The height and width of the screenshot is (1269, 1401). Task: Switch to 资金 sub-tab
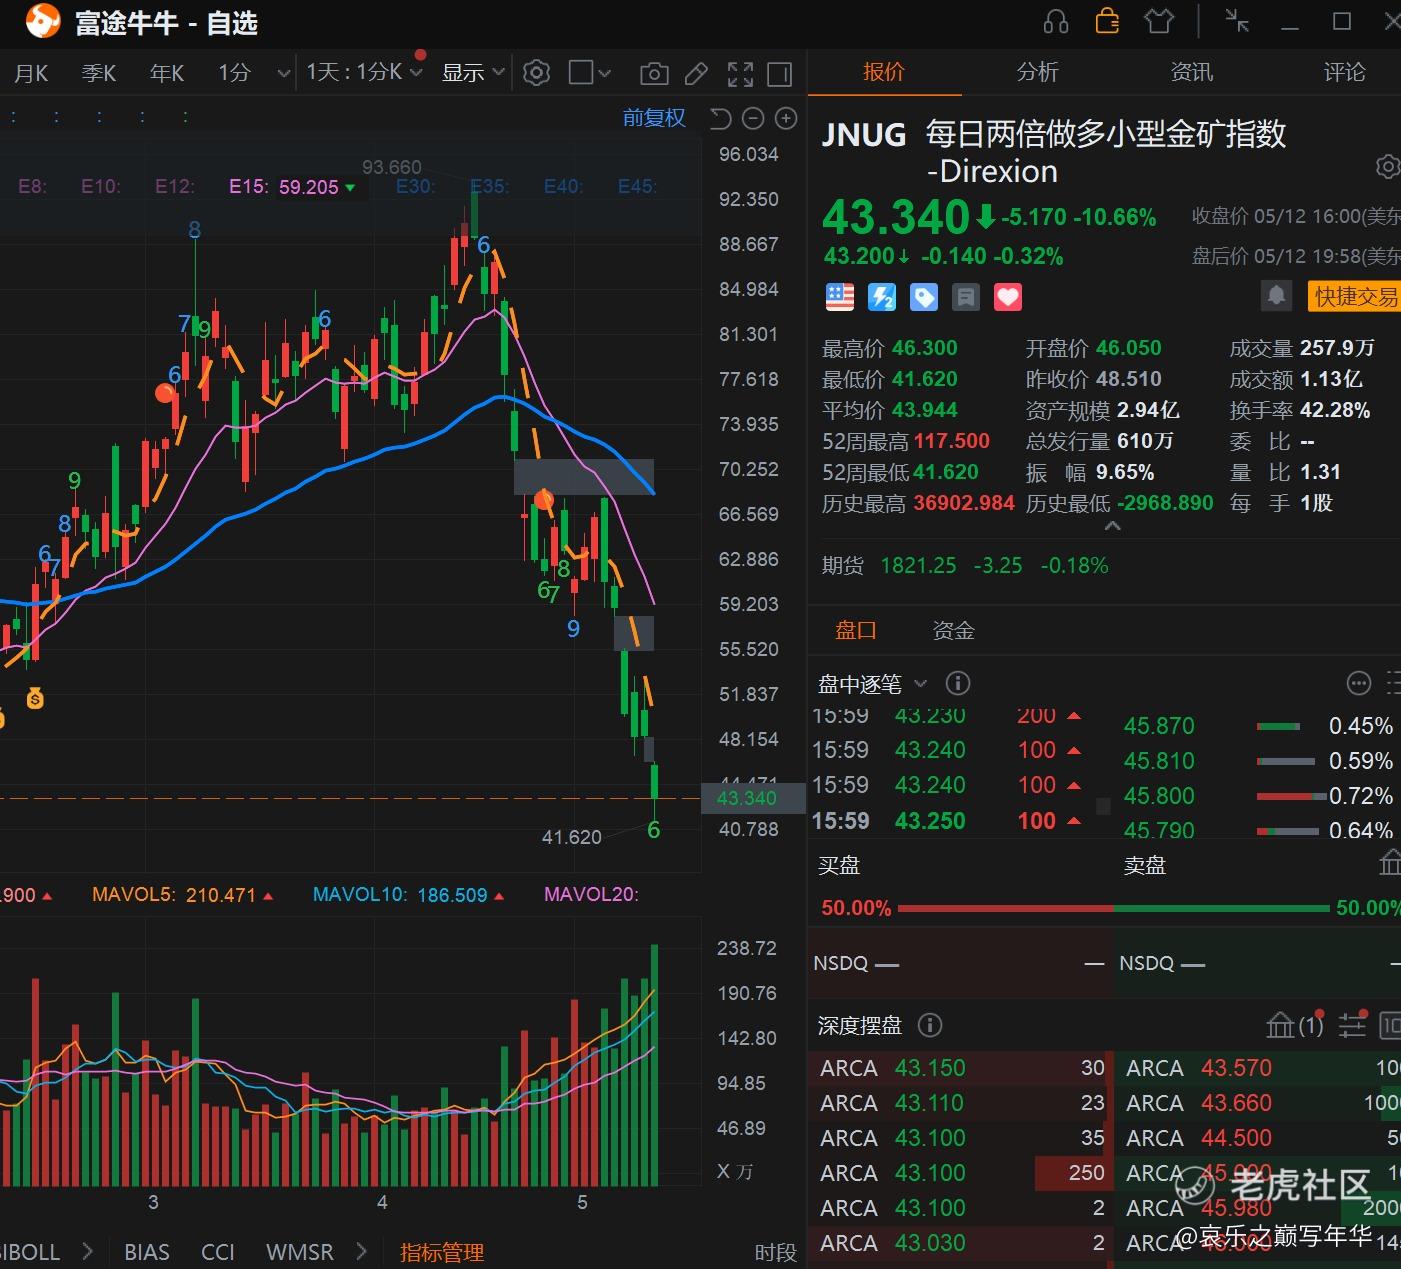(953, 630)
